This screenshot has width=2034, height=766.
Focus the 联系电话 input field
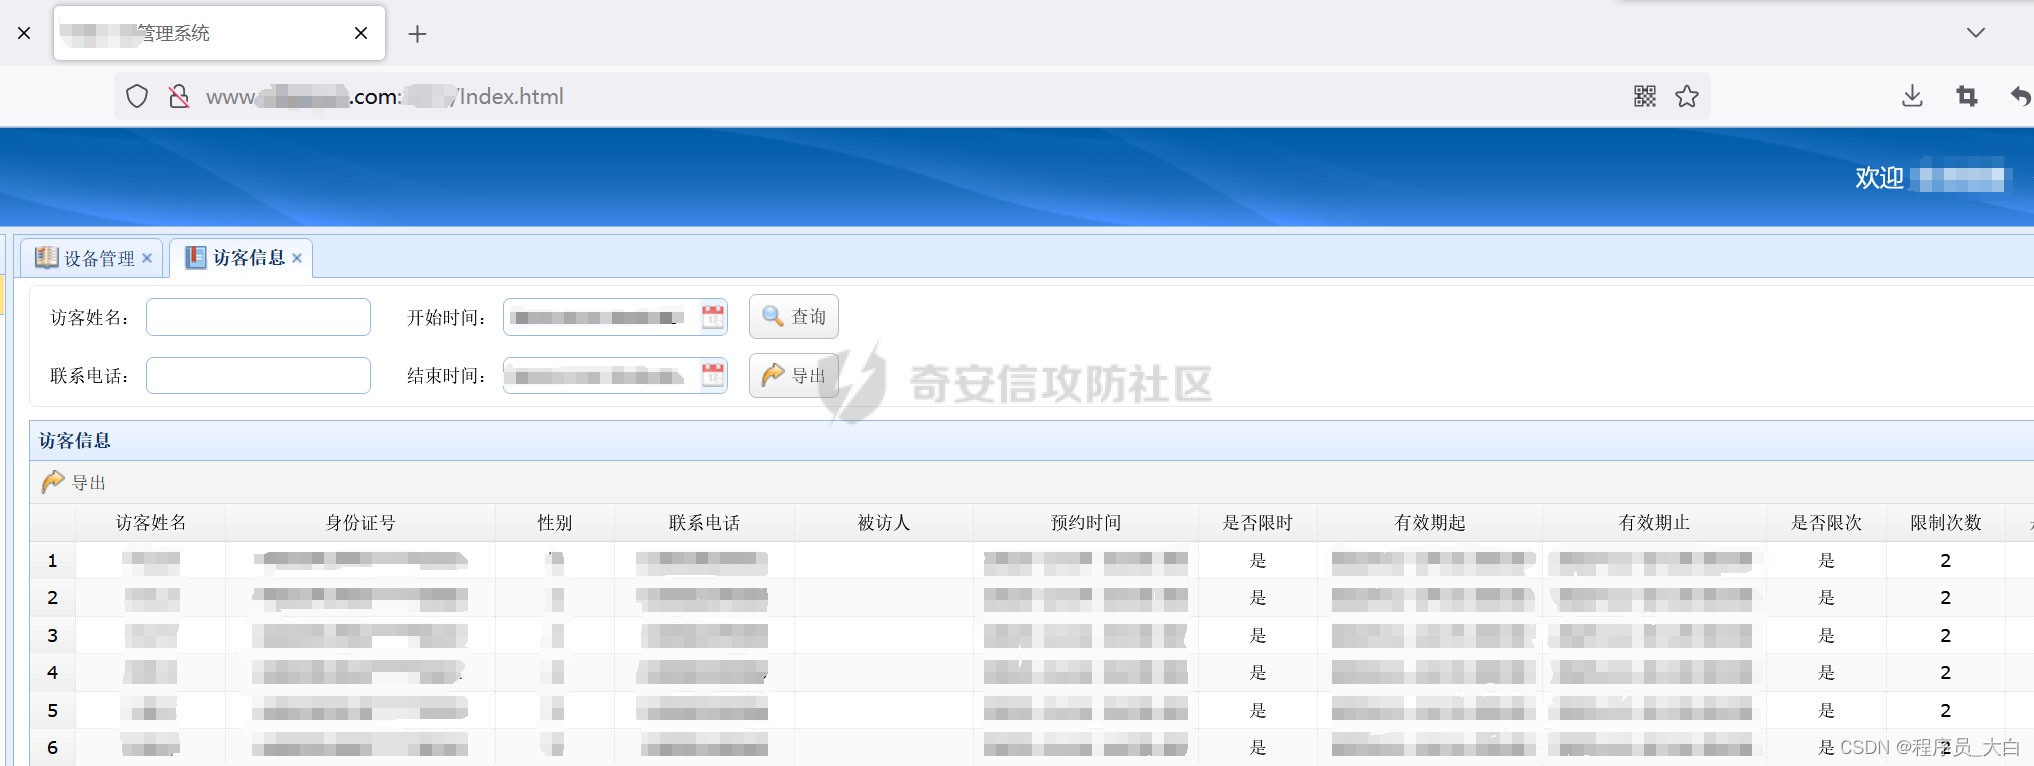pyautogui.click(x=258, y=375)
